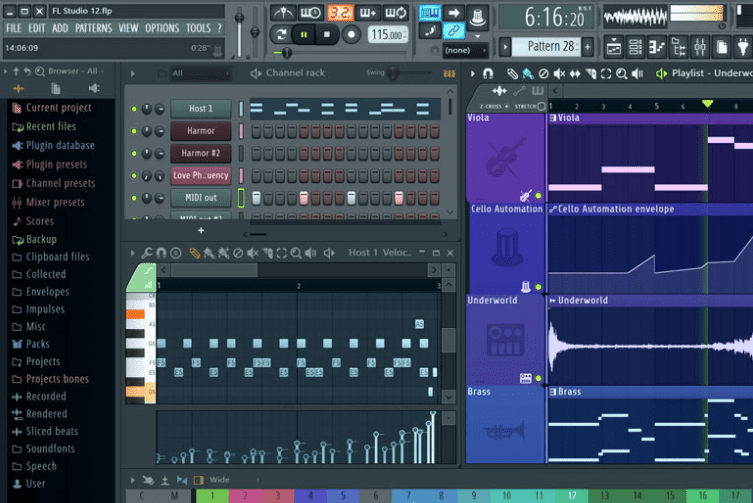
Task: Open channel rack options menu arrow
Action: pyautogui.click(x=133, y=74)
